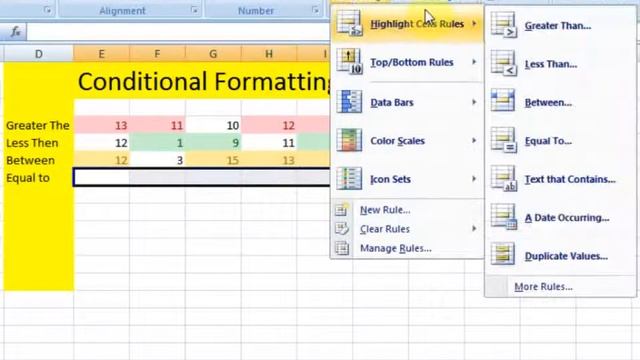The height and width of the screenshot is (360, 640).
Task: Open the Color Scales submenu
Action: [407, 140]
